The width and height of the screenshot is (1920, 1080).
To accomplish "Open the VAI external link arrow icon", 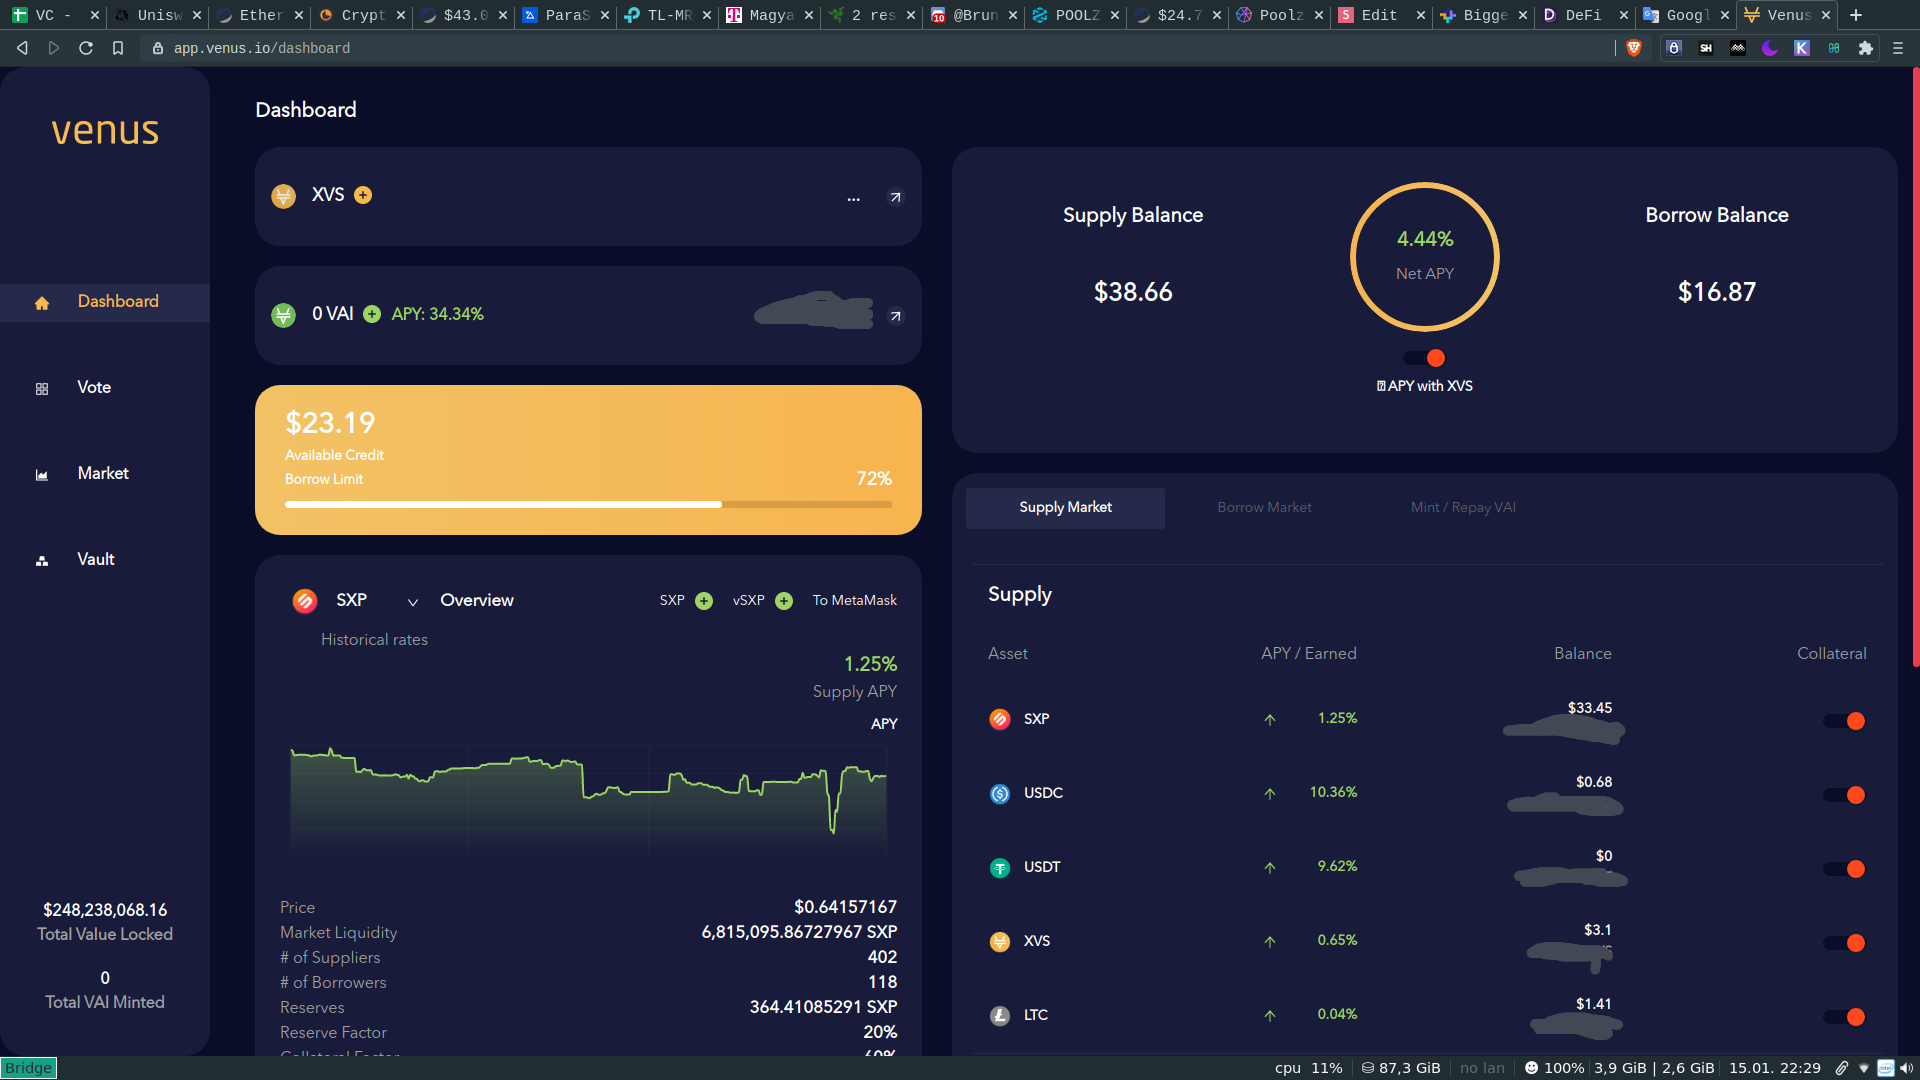I will 895,316.
